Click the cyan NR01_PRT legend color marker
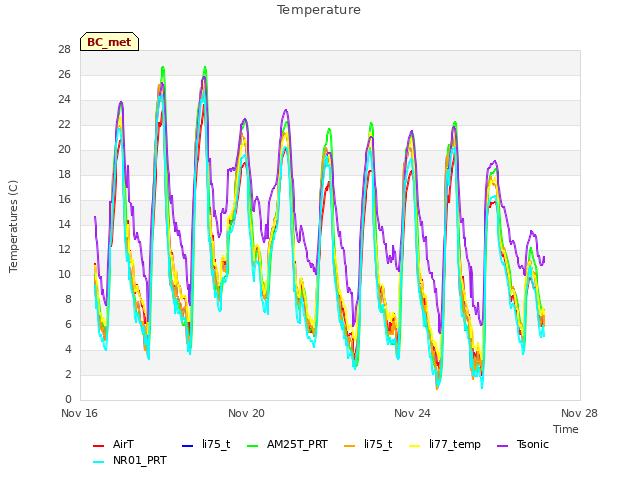Screen dimensions: 640x480 coord(98,462)
